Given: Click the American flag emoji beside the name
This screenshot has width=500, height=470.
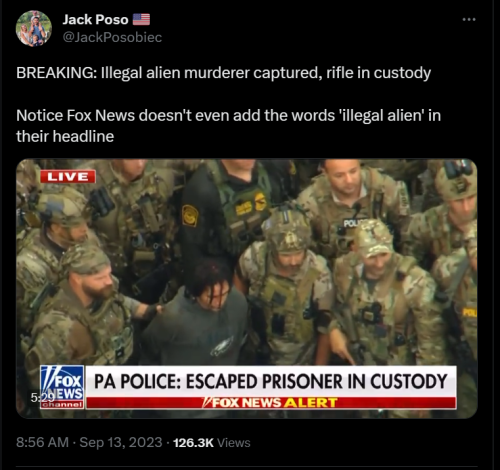Looking at the screenshot, I should [141, 19].
